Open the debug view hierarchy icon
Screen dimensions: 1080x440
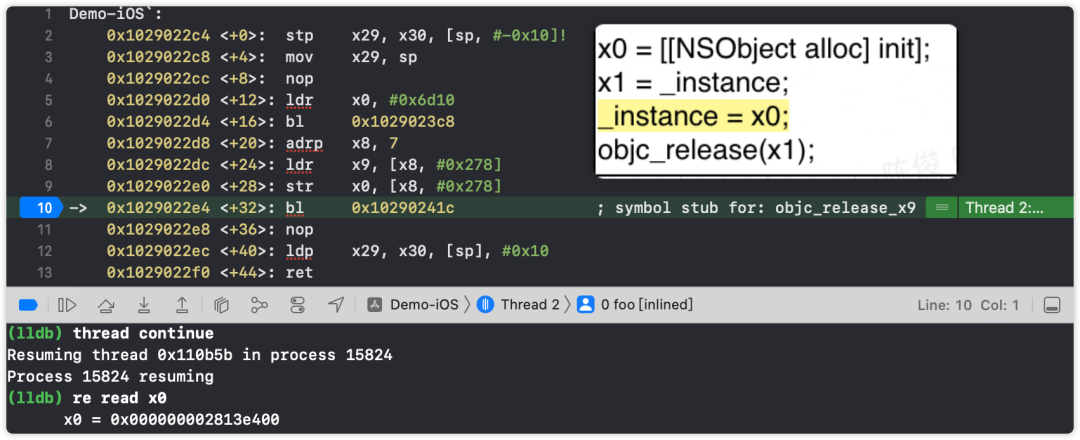(221, 305)
